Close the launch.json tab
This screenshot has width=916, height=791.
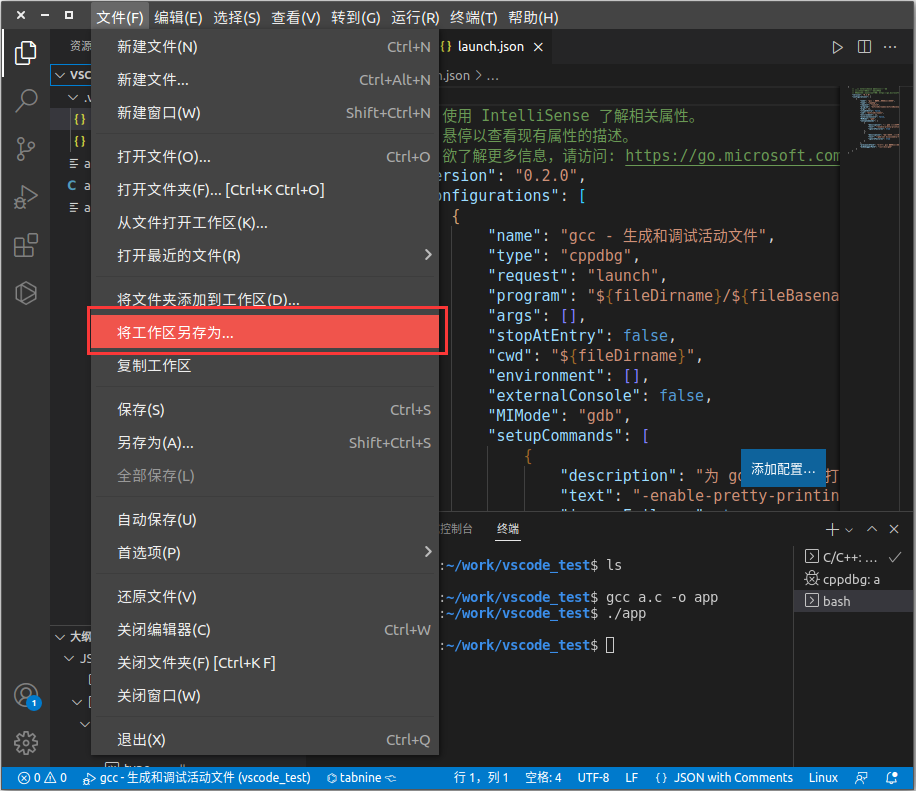tap(538, 47)
